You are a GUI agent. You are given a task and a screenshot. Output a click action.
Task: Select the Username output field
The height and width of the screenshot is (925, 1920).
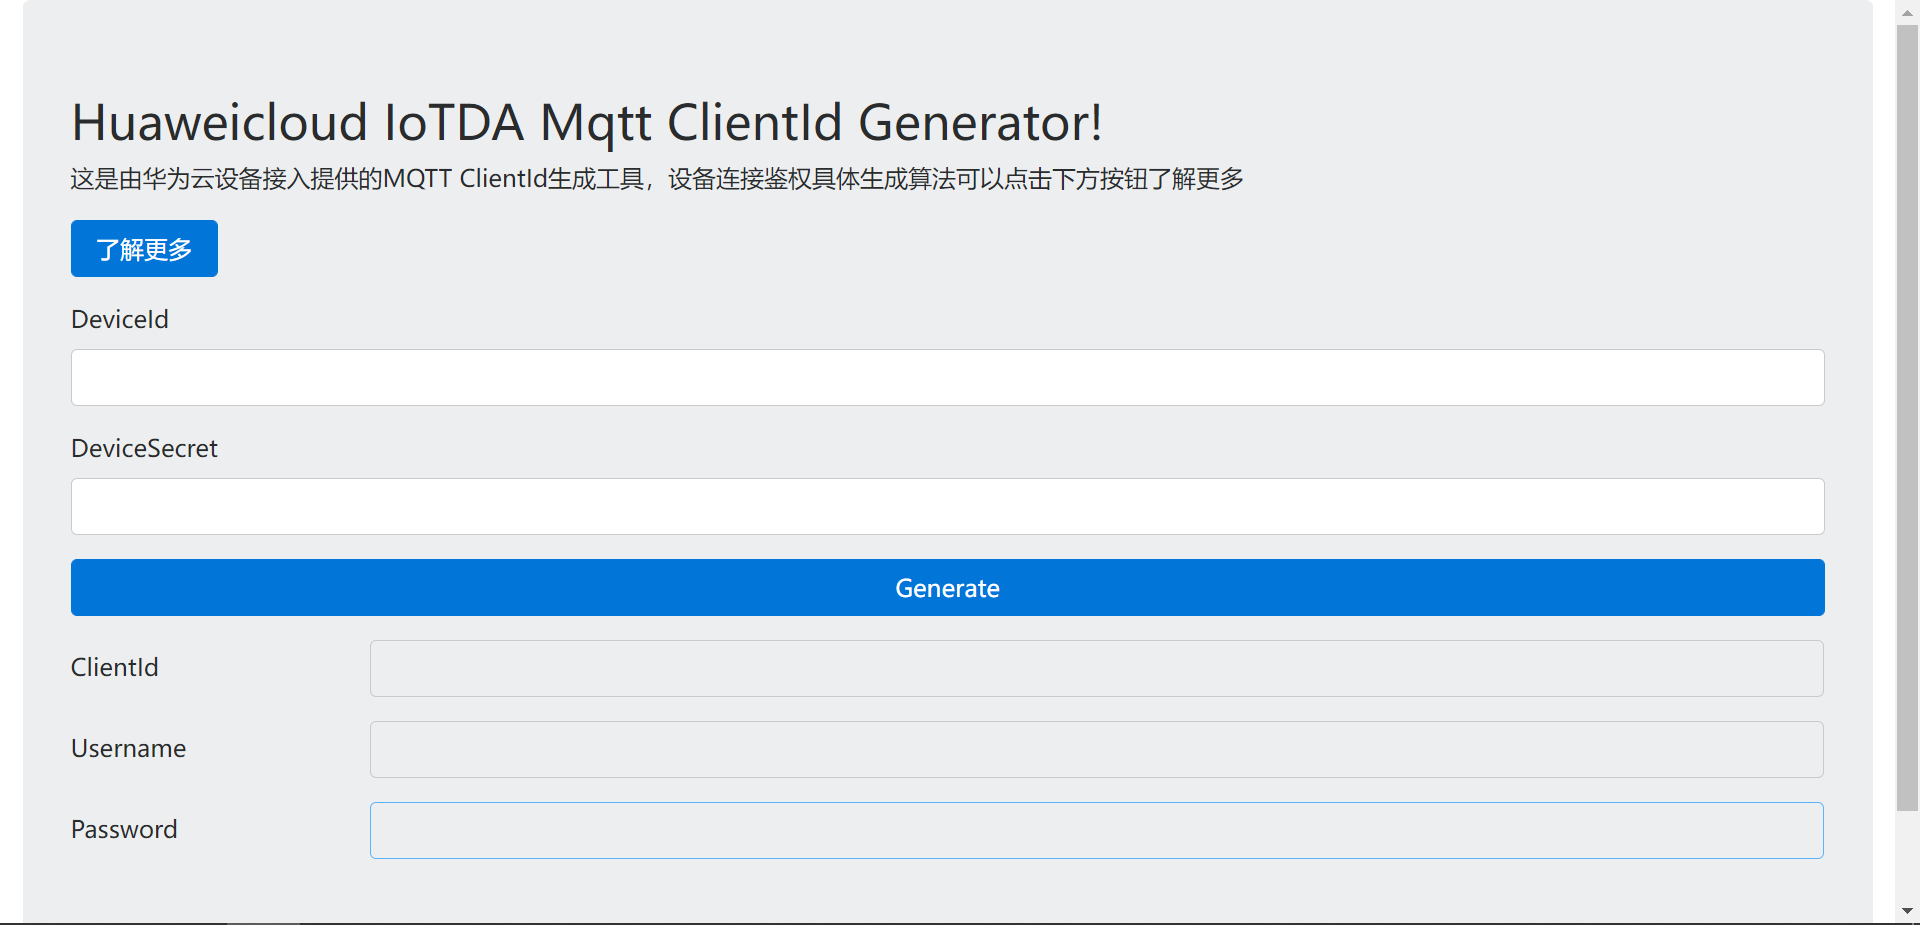1096,750
